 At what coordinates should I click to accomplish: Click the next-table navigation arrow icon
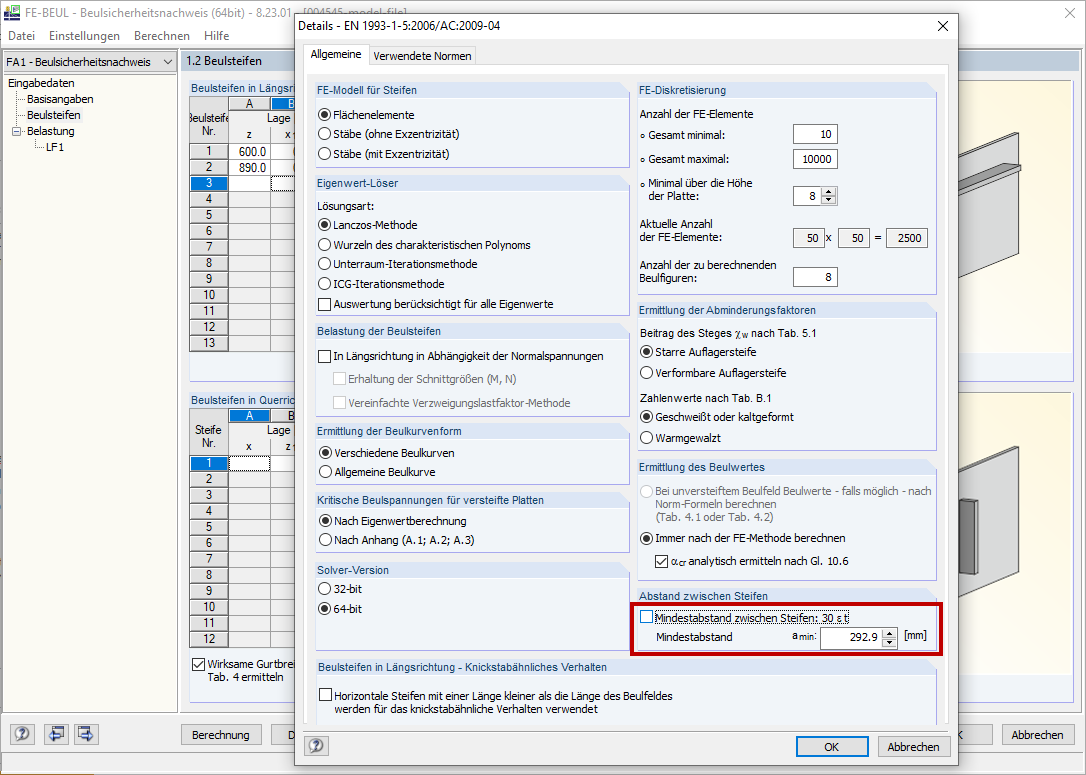(x=86, y=734)
